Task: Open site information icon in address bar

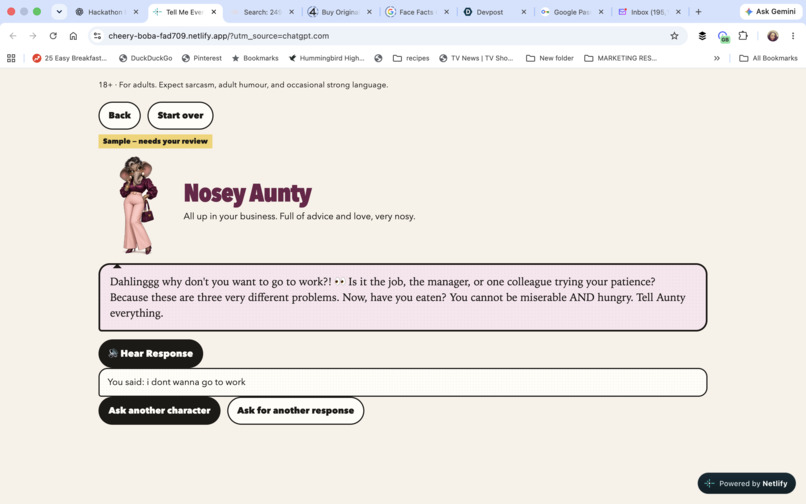Action: coord(97,36)
